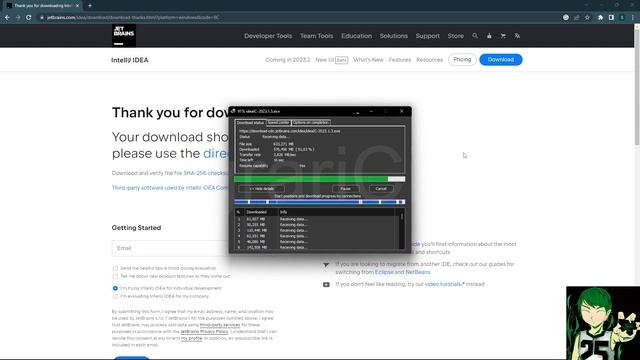Click the IntelliJ IDEA product title
This screenshot has width=640, height=360.
130,60
